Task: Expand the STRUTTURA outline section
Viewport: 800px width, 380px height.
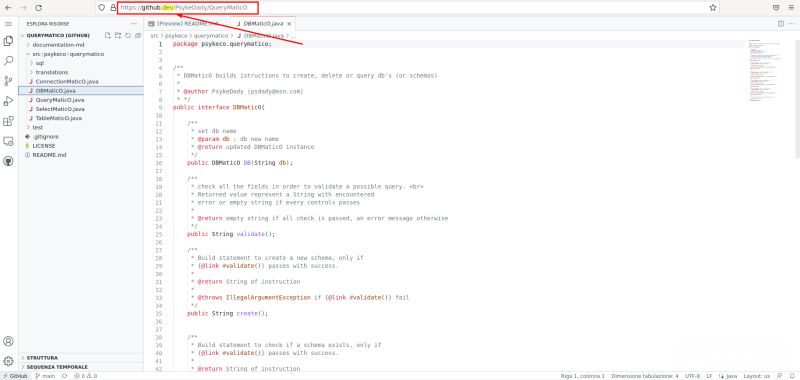Action: tap(42, 358)
